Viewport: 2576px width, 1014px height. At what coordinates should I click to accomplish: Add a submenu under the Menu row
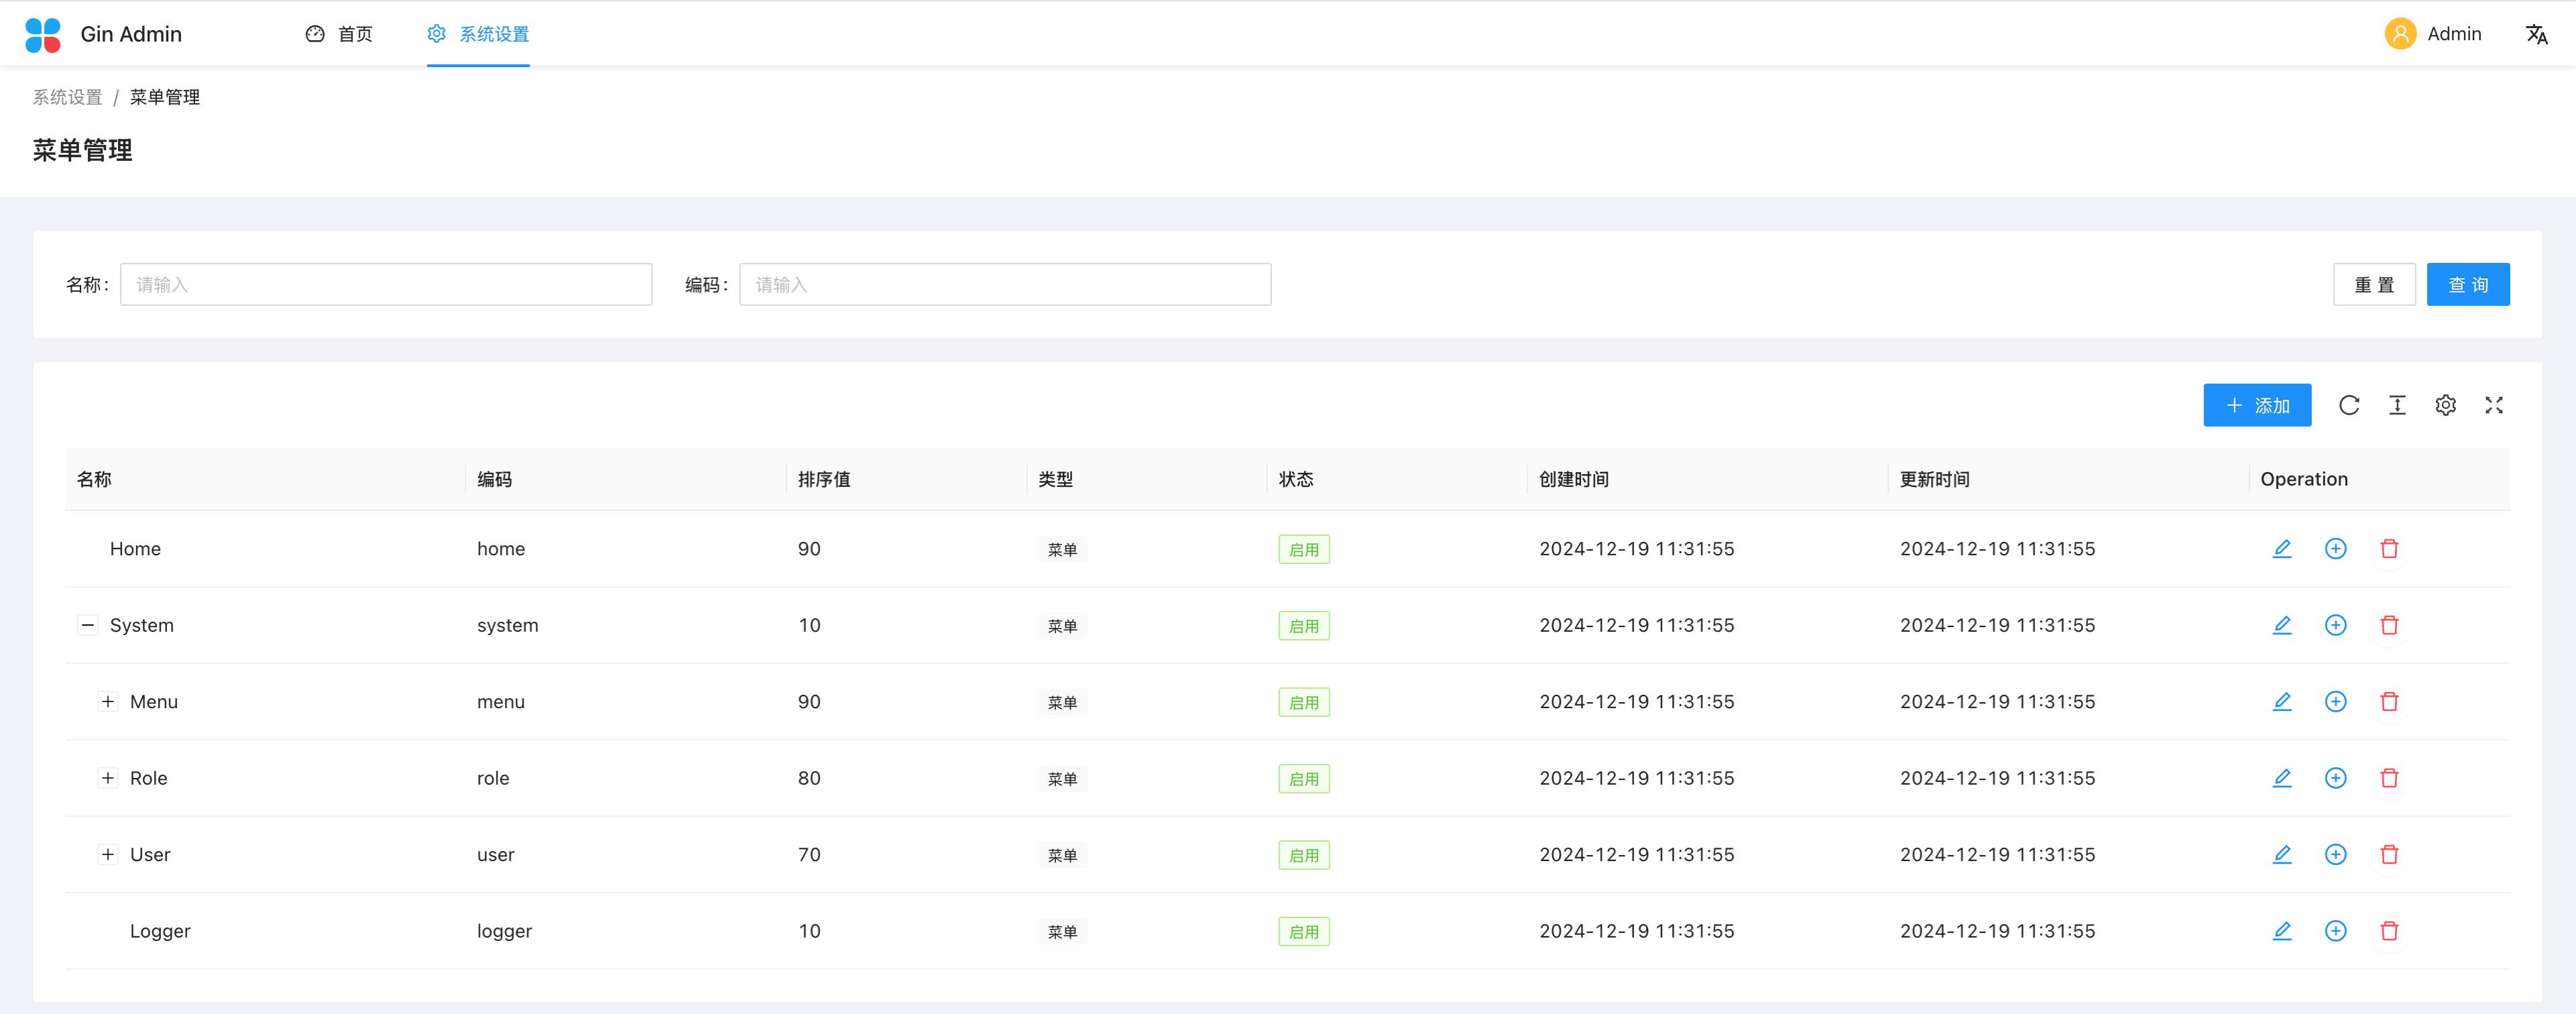[x=2335, y=701]
